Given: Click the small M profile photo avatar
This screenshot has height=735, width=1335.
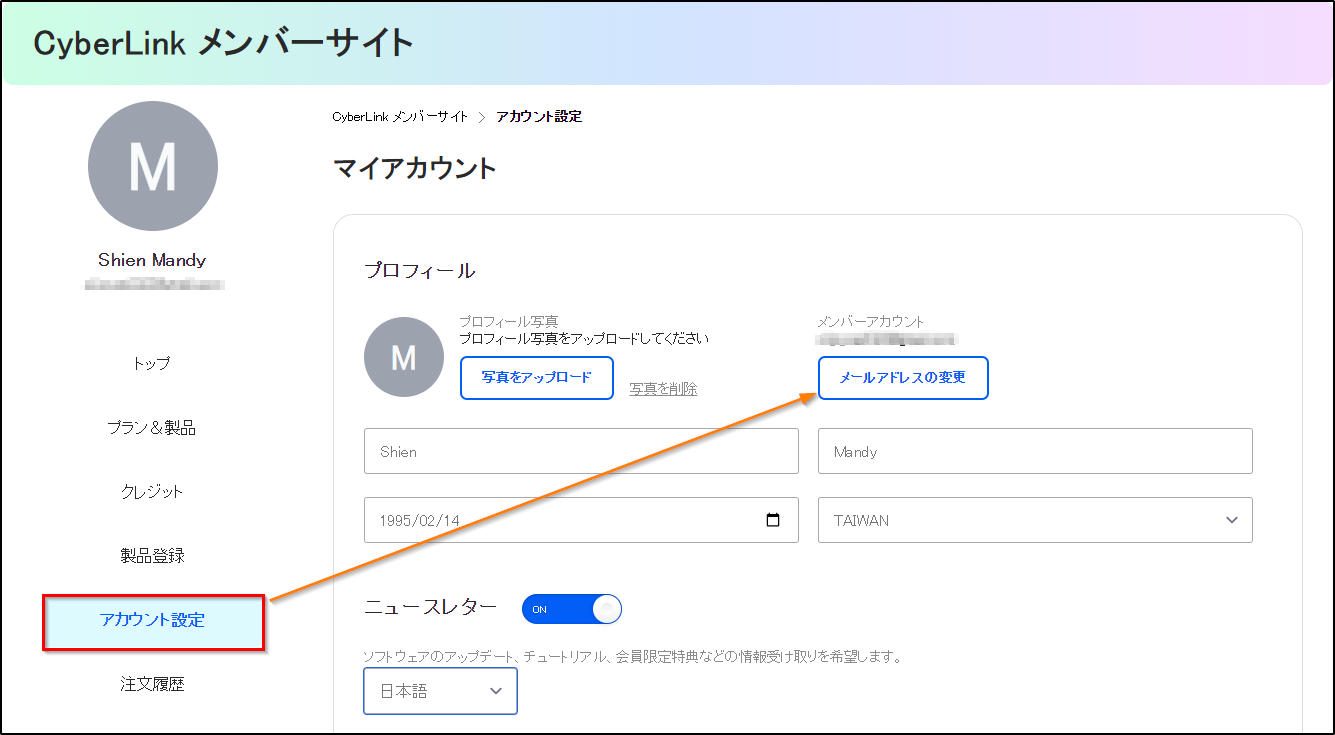Looking at the screenshot, I should [x=404, y=357].
